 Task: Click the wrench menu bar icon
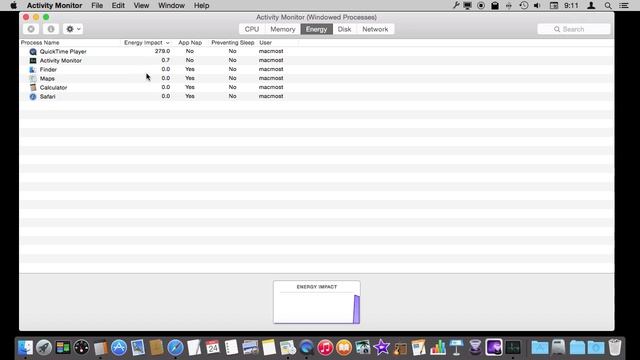[456, 5]
